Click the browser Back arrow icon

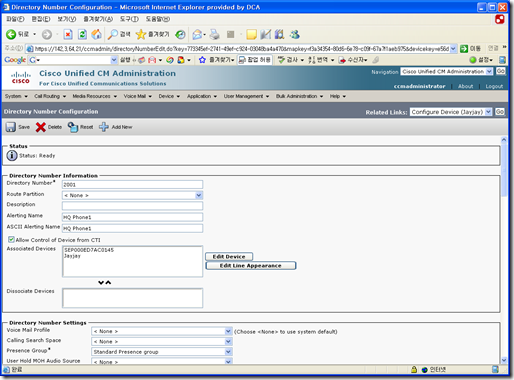click(11, 34)
